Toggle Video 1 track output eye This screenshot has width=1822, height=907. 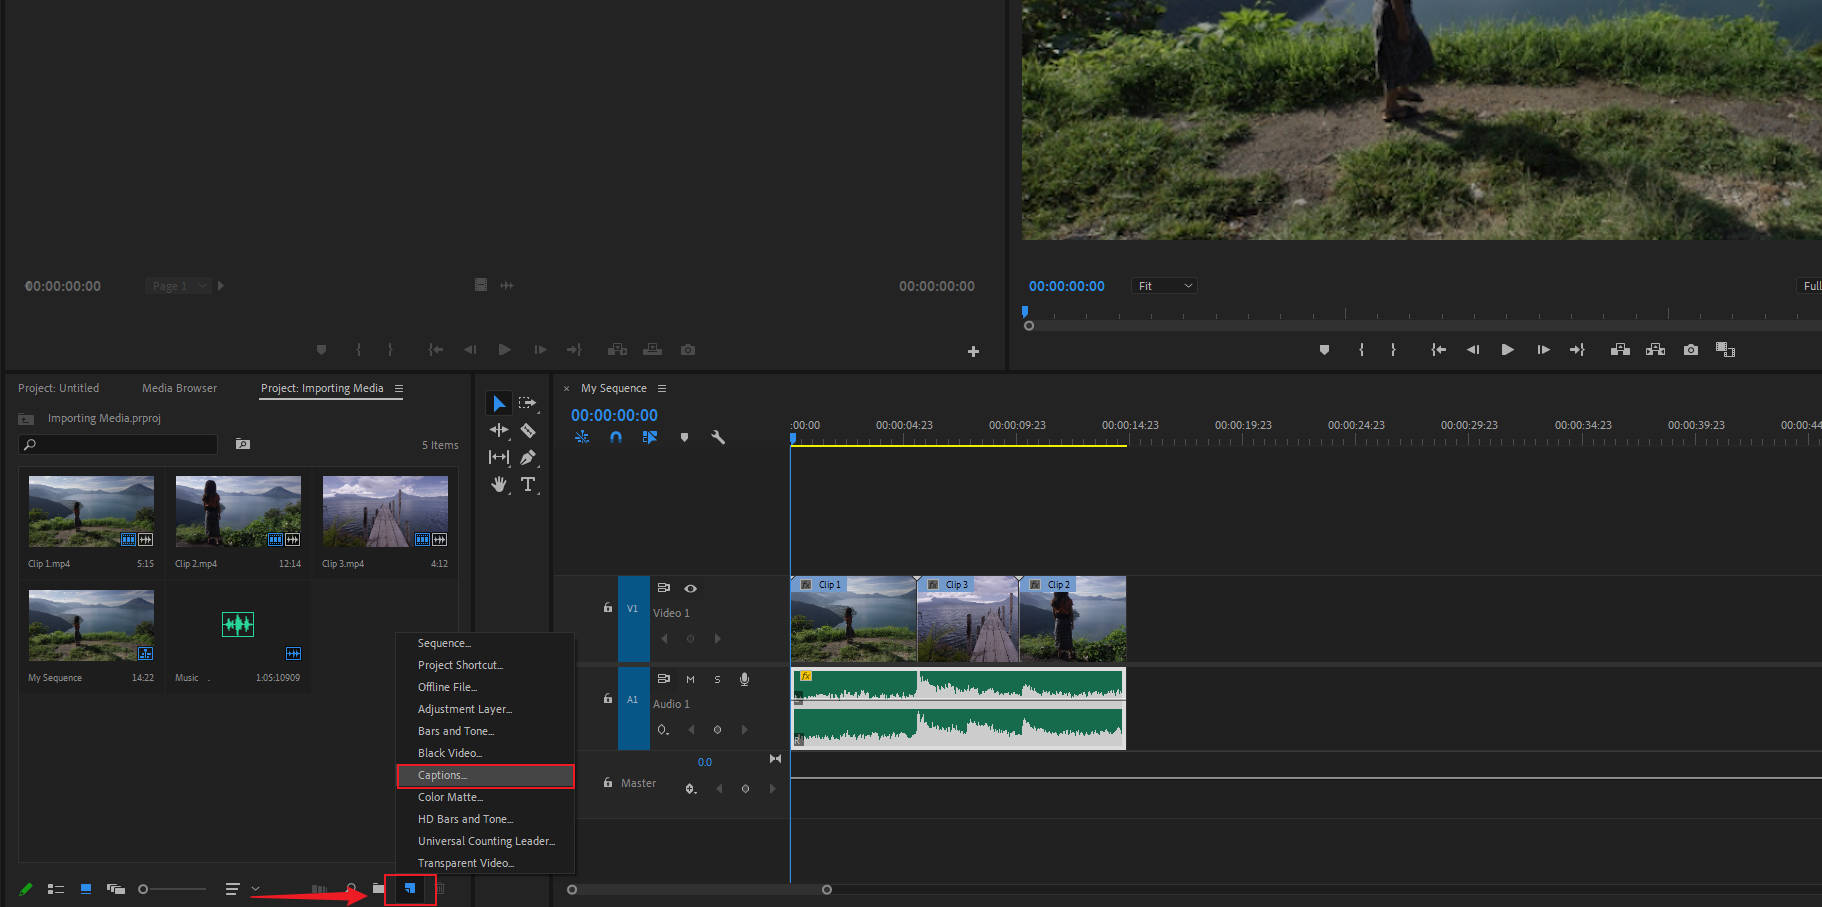click(690, 588)
